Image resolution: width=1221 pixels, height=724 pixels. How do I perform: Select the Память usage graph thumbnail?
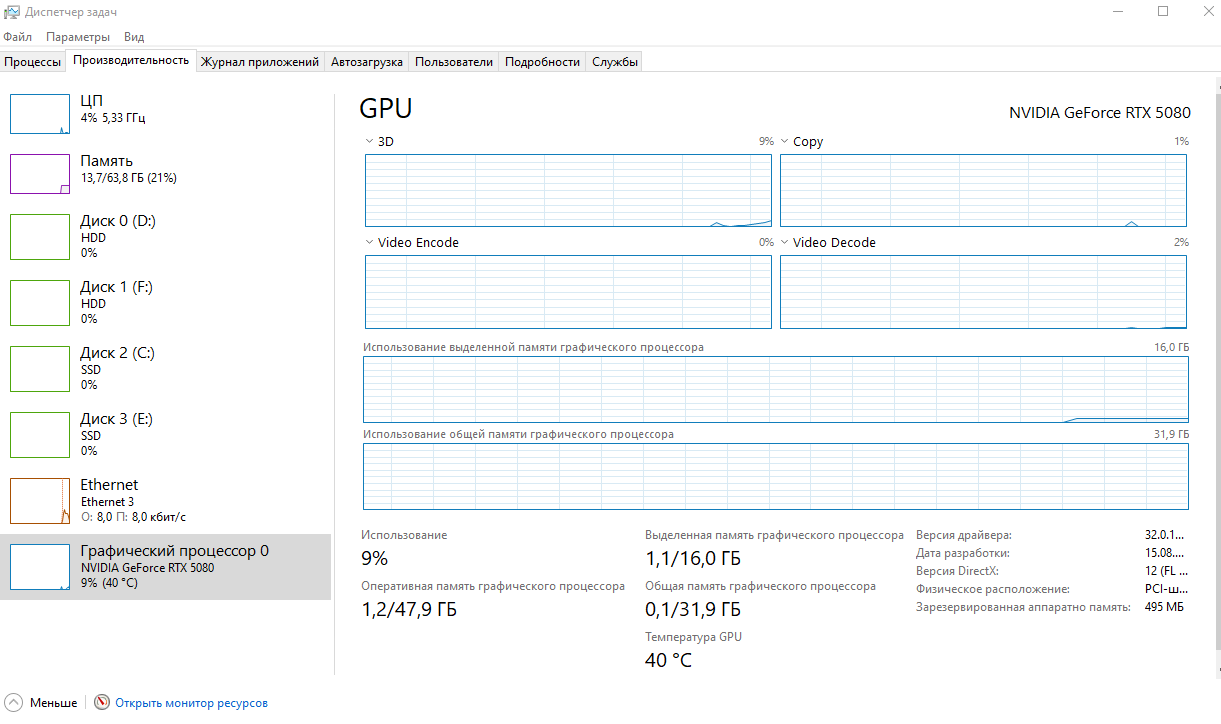click(x=40, y=174)
